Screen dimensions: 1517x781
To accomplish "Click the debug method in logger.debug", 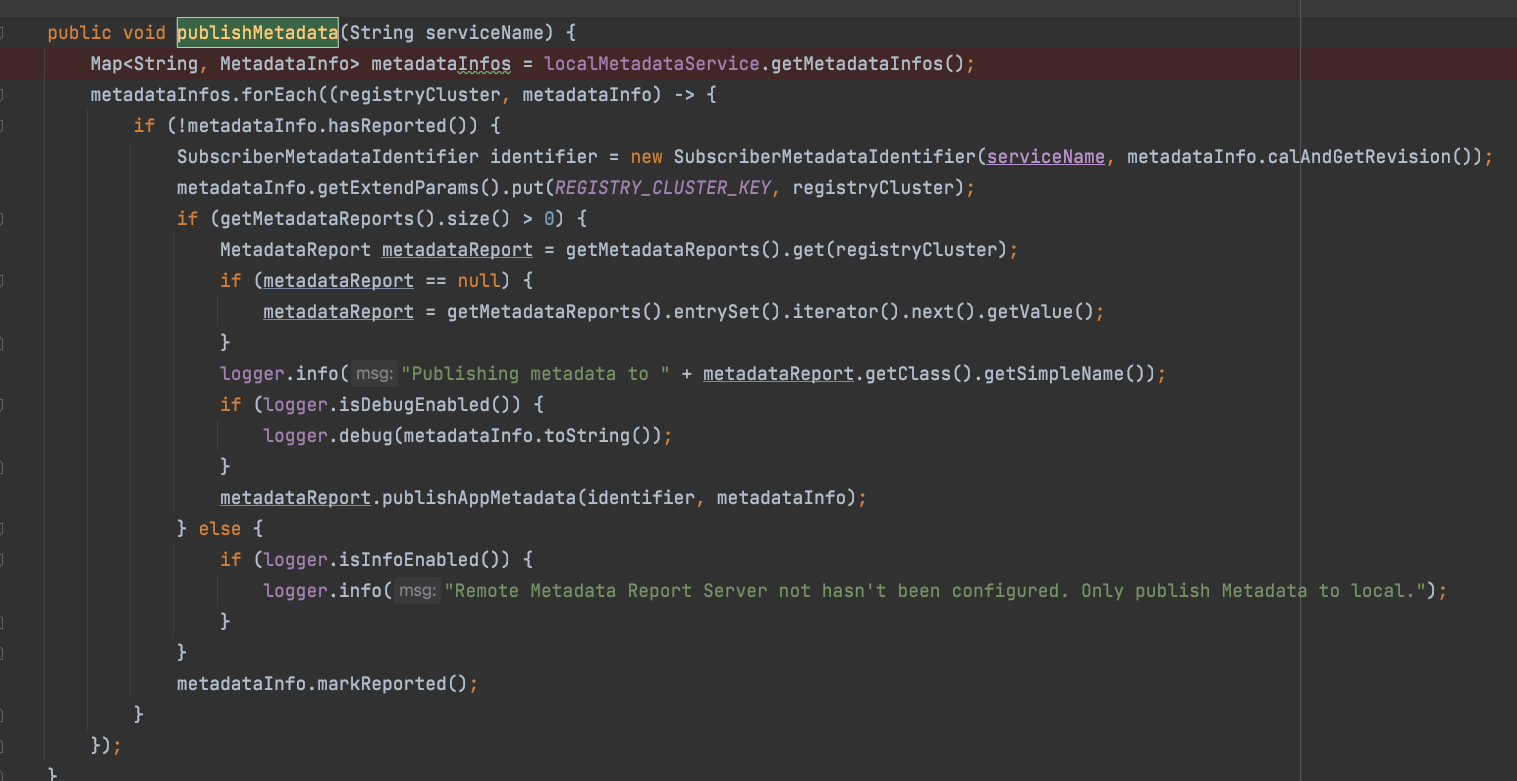I will point(366,436).
